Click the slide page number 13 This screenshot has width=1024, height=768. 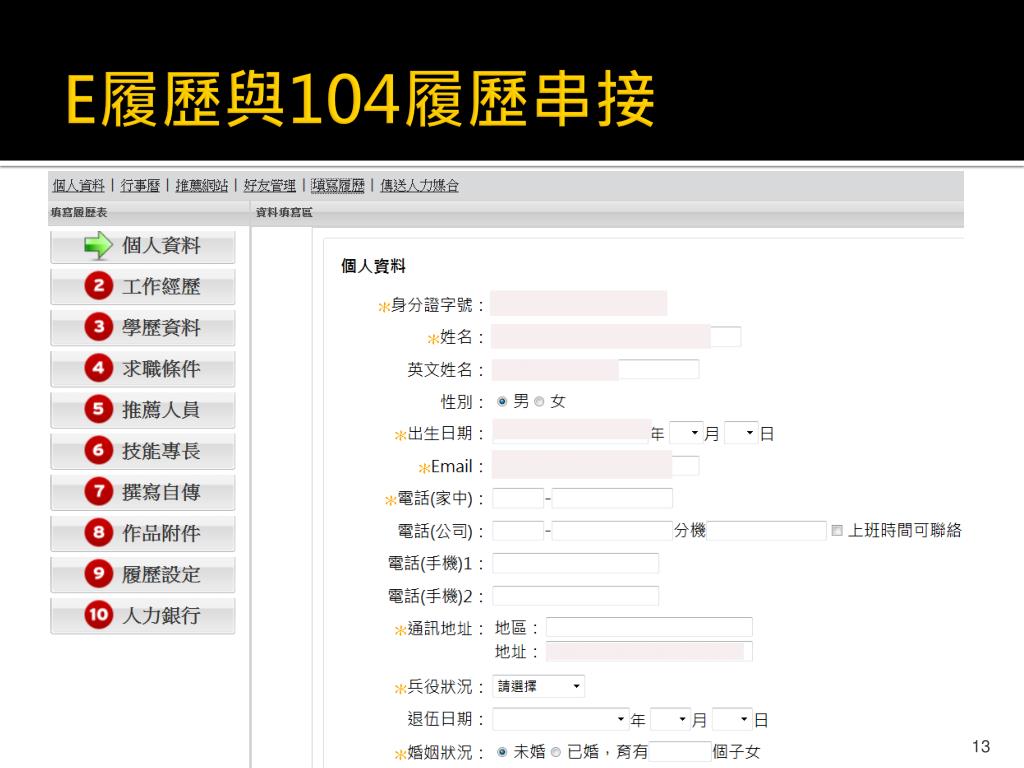click(x=981, y=746)
